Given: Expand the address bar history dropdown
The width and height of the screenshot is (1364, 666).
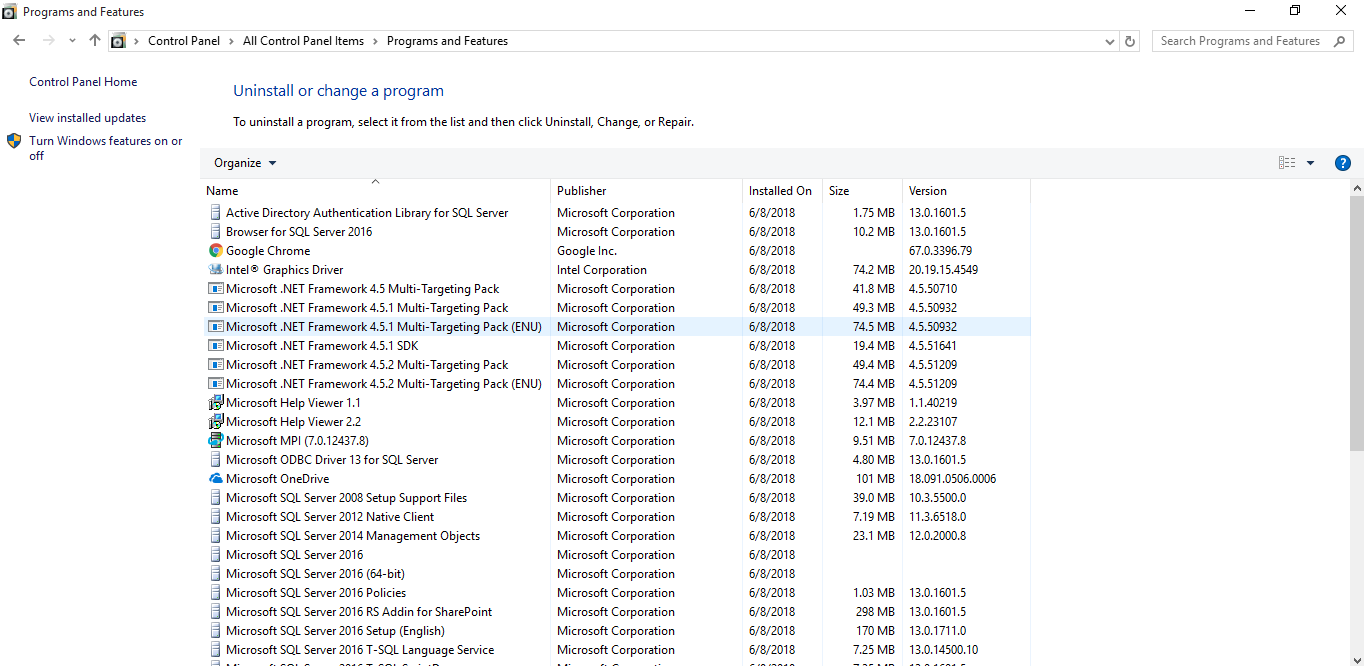Looking at the screenshot, I should pyautogui.click(x=1110, y=41).
